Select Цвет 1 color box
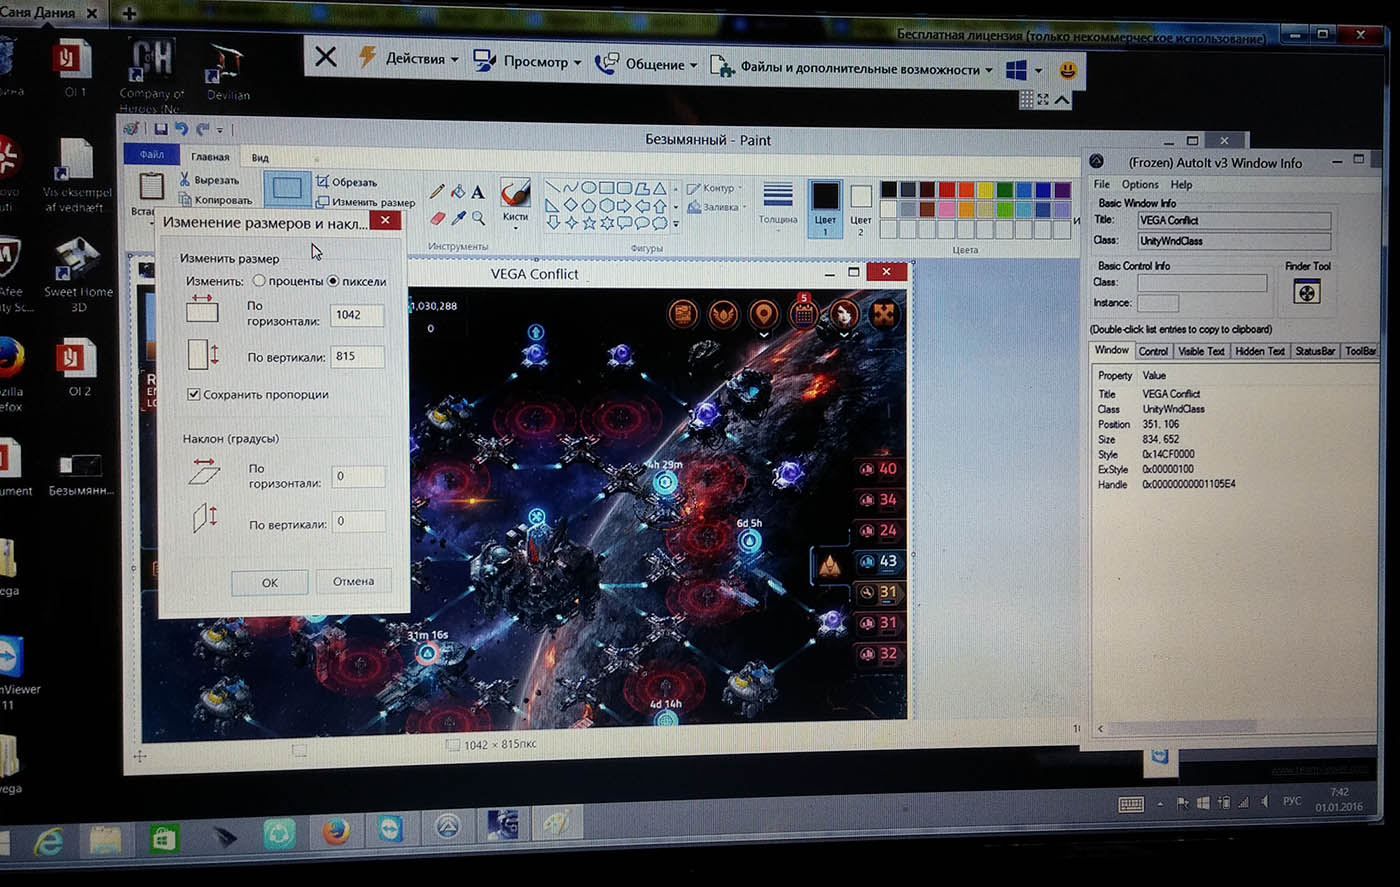The height and width of the screenshot is (887, 1400). coord(825,207)
